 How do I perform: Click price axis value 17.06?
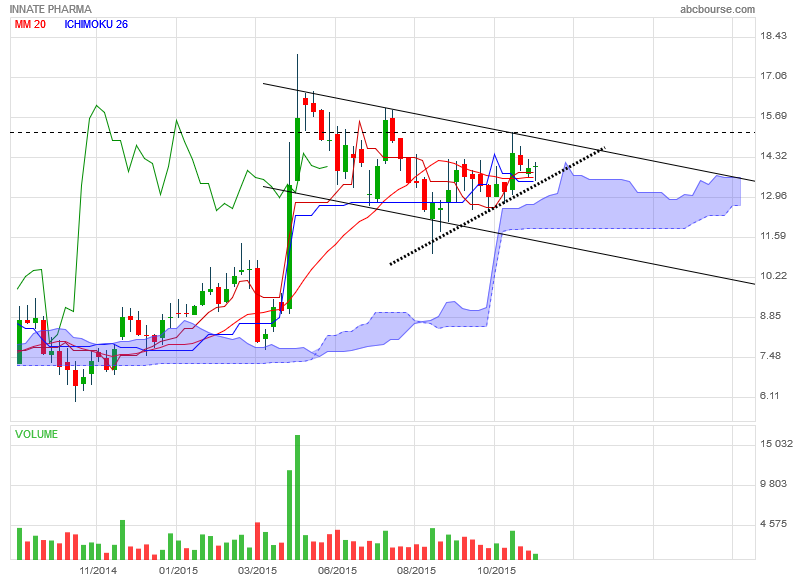click(x=773, y=75)
